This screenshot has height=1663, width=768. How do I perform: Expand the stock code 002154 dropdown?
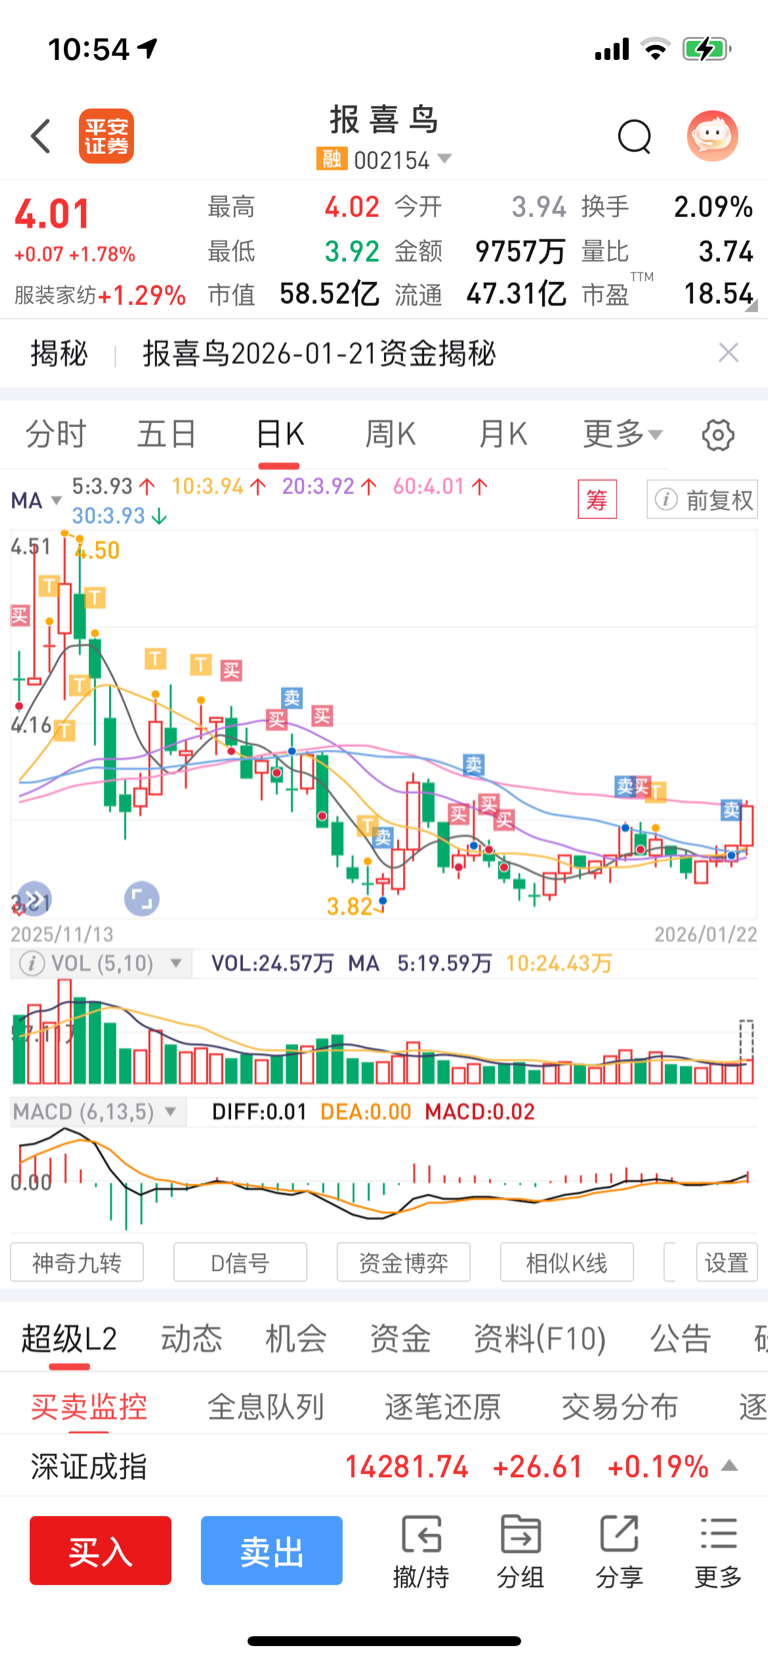(x=445, y=159)
